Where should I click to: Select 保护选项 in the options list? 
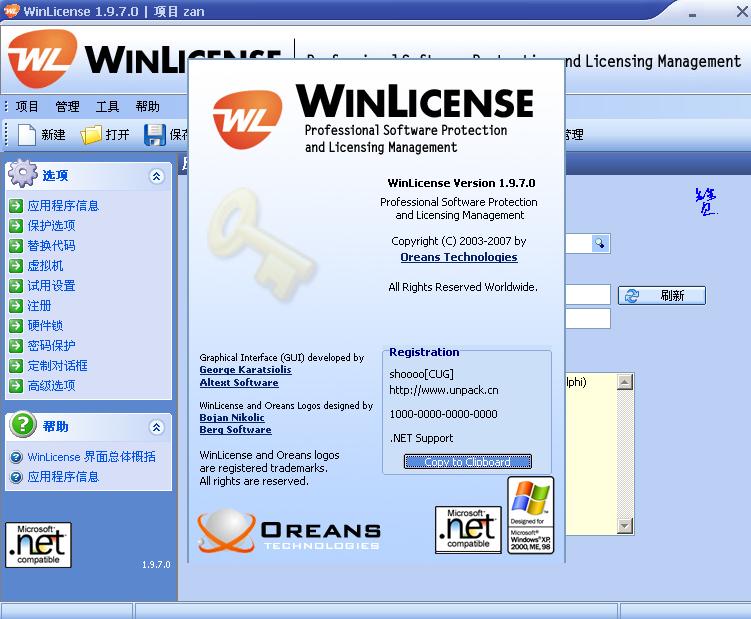51,226
